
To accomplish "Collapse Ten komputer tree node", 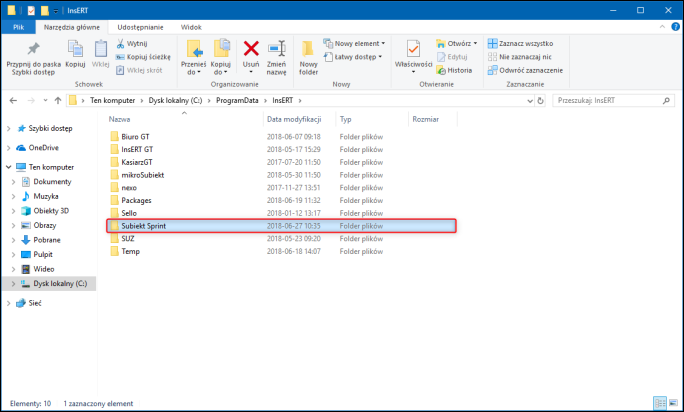I will pos(8,167).
